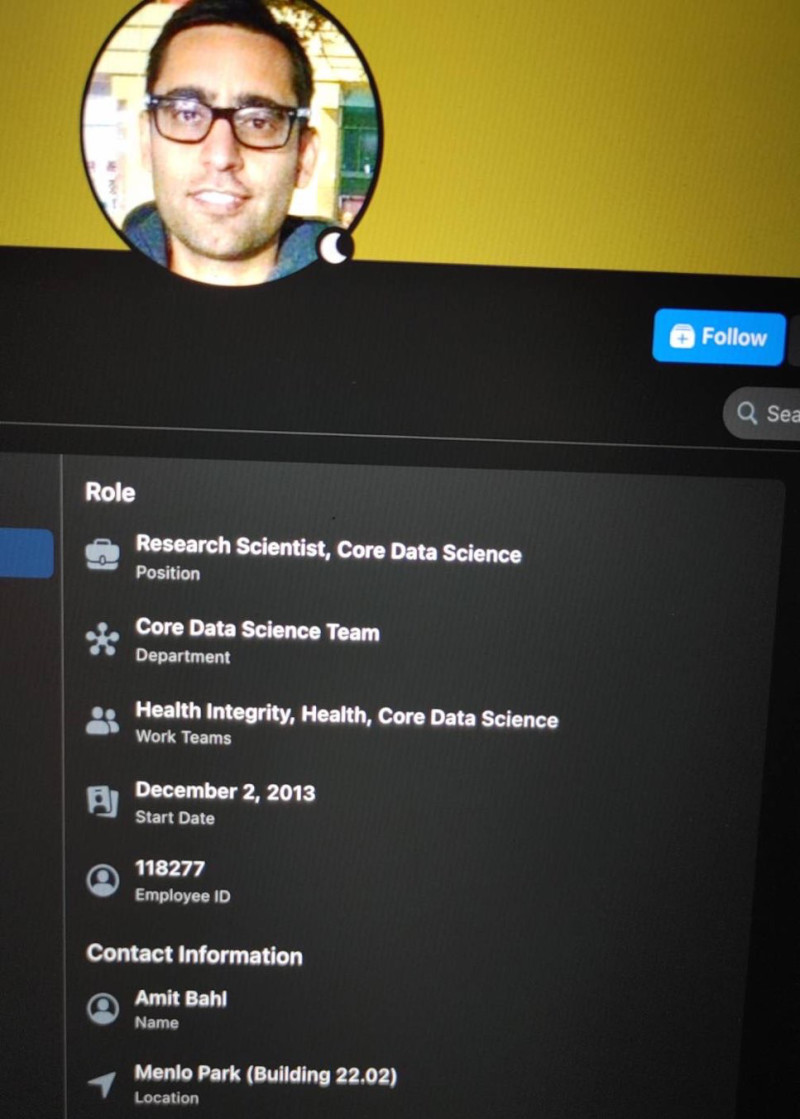Click the yellow cover banner

tap(585, 128)
